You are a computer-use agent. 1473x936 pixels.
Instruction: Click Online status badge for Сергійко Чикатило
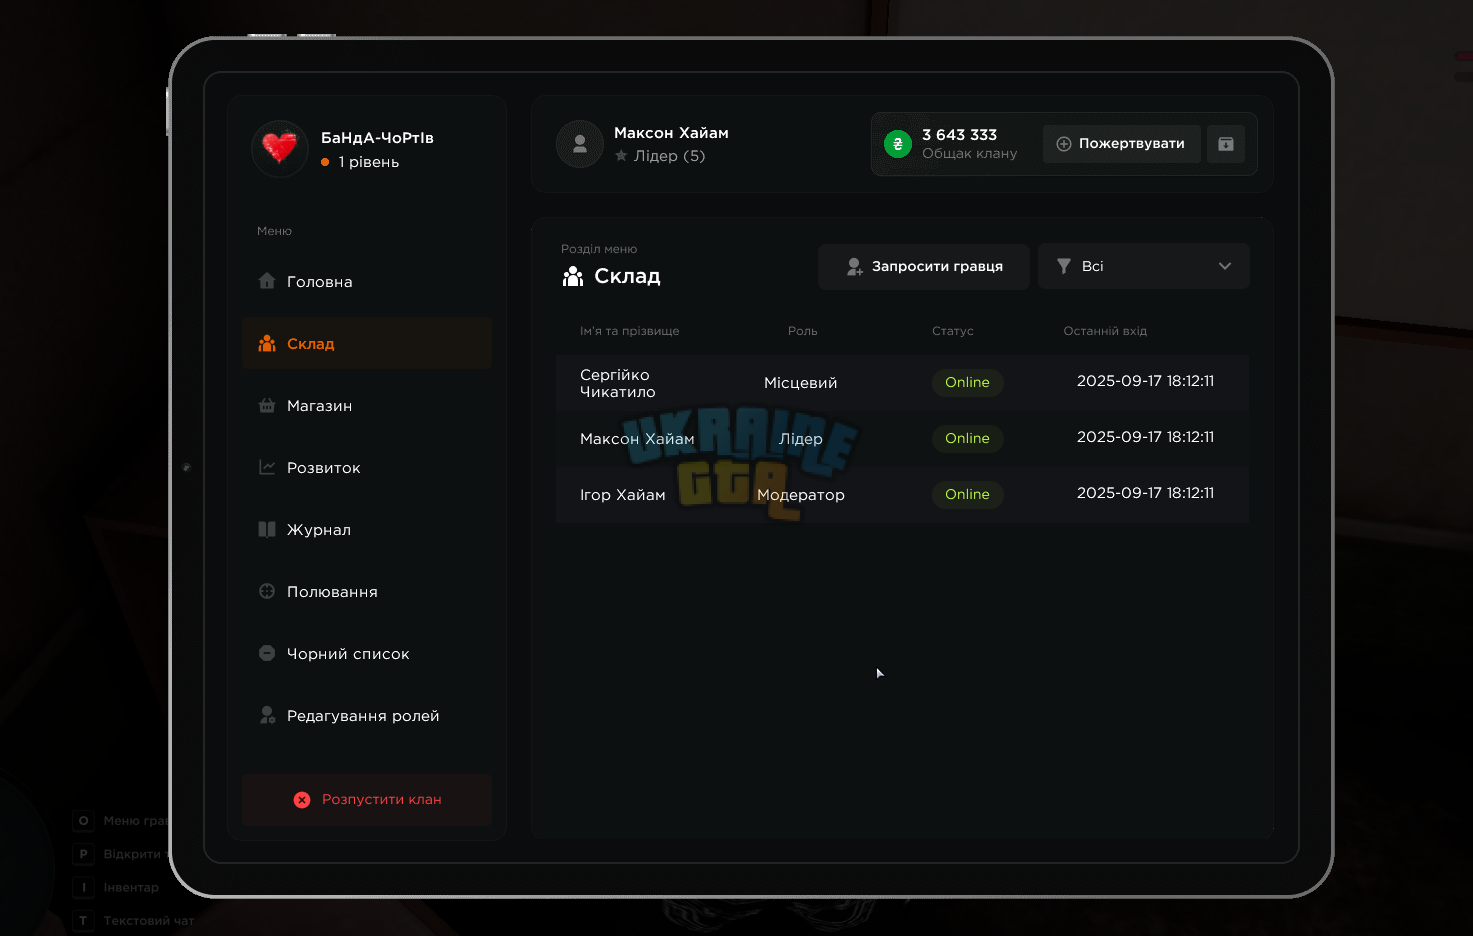pos(967,382)
